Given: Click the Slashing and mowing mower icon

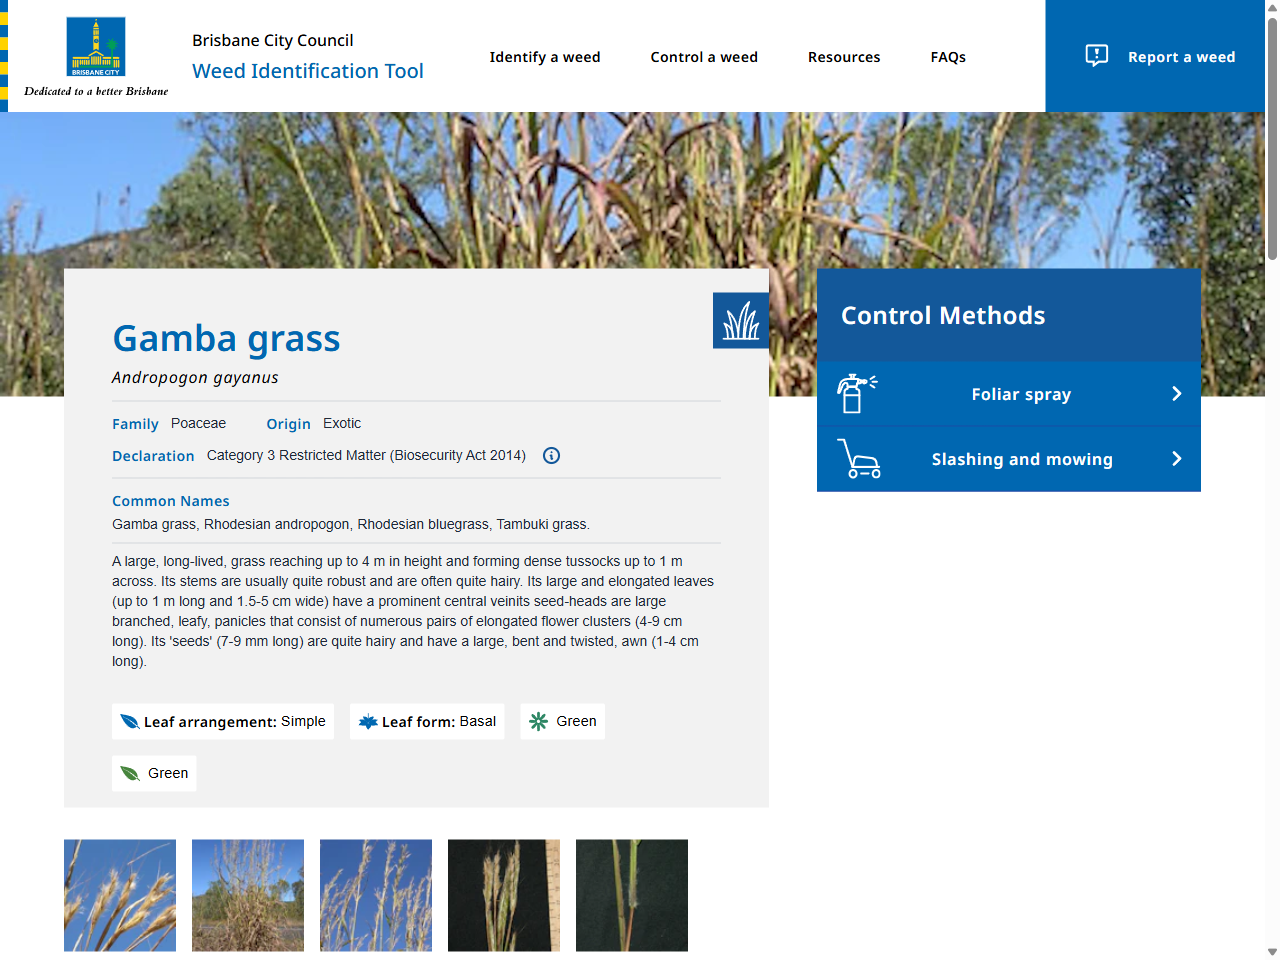Looking at the screenshot, I should [x=860, y=459].
